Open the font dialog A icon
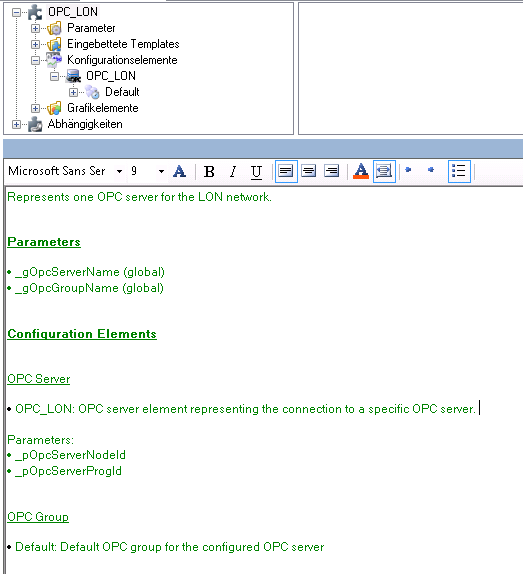Viewport: 523px width, 574px height. pyautogui.click(x=179, y=171)
